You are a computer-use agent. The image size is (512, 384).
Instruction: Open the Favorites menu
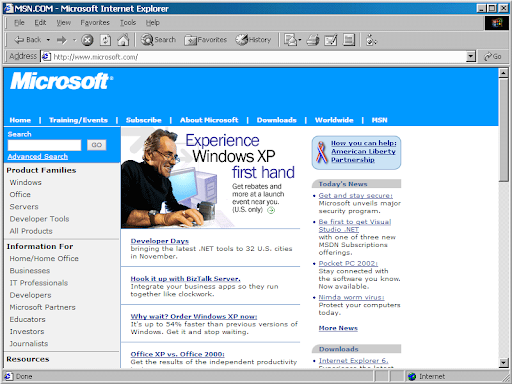tap(95, 23)
